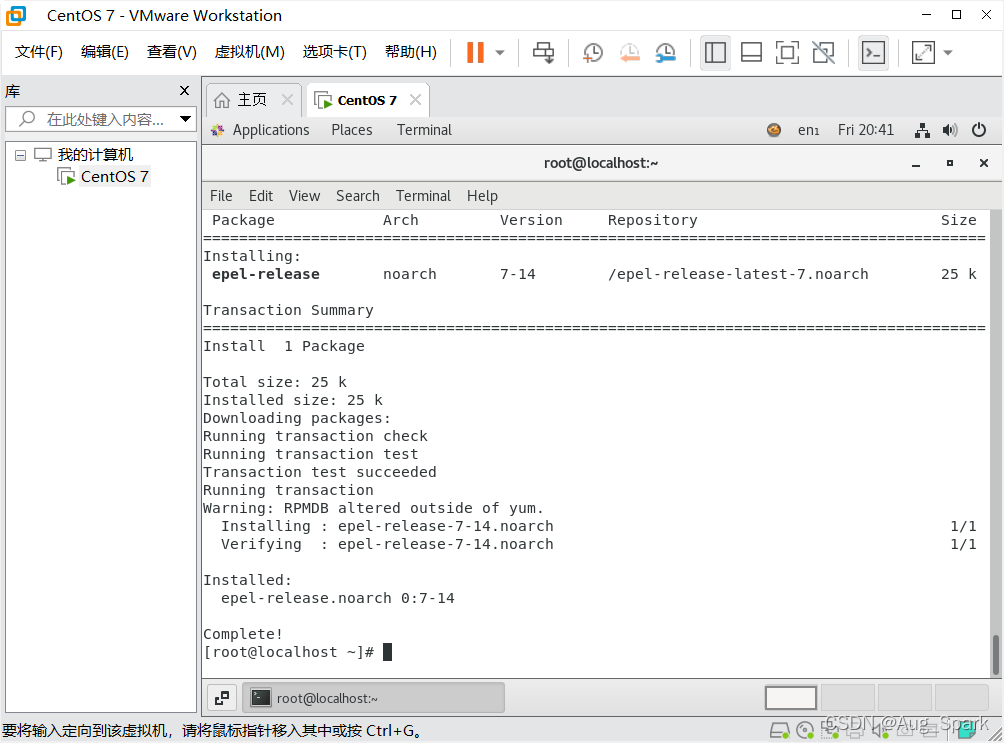Open the library search filter dropdown arrow
The width and height of the screenshot is (1004, 743).
coord(185,119)
